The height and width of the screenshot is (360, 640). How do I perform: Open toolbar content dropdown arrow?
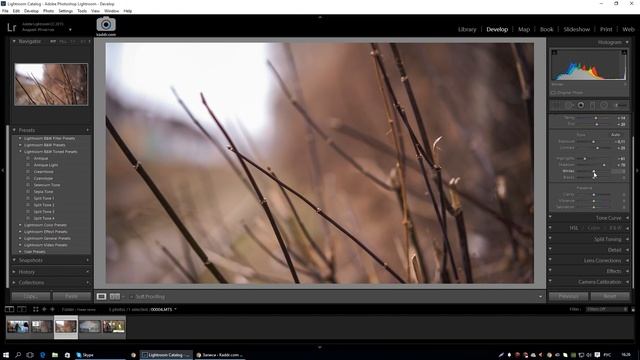540,297
